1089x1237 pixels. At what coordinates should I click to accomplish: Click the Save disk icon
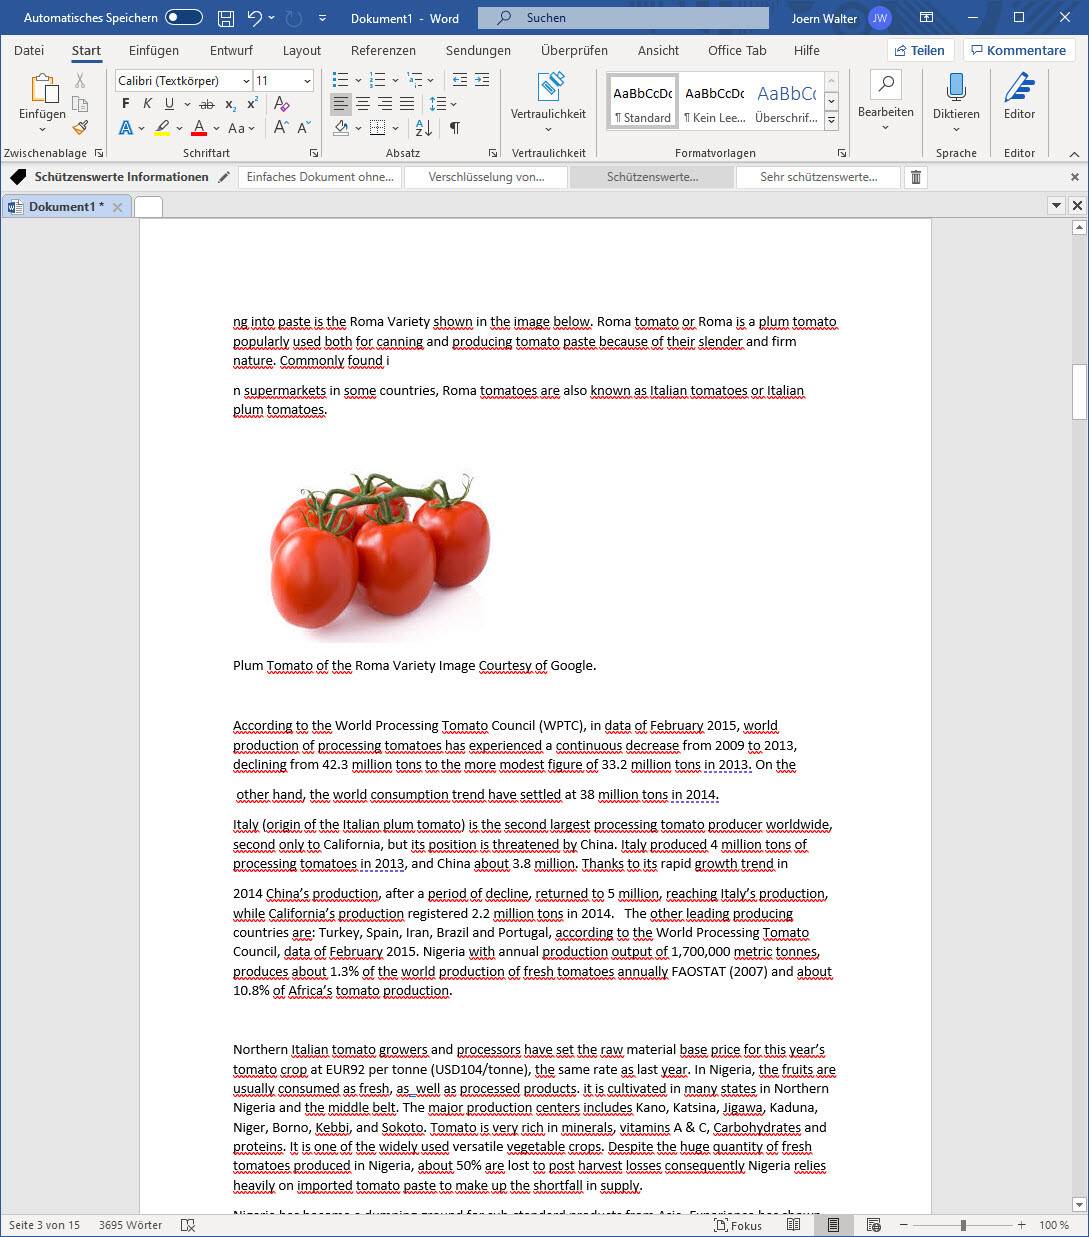[226, 18]
